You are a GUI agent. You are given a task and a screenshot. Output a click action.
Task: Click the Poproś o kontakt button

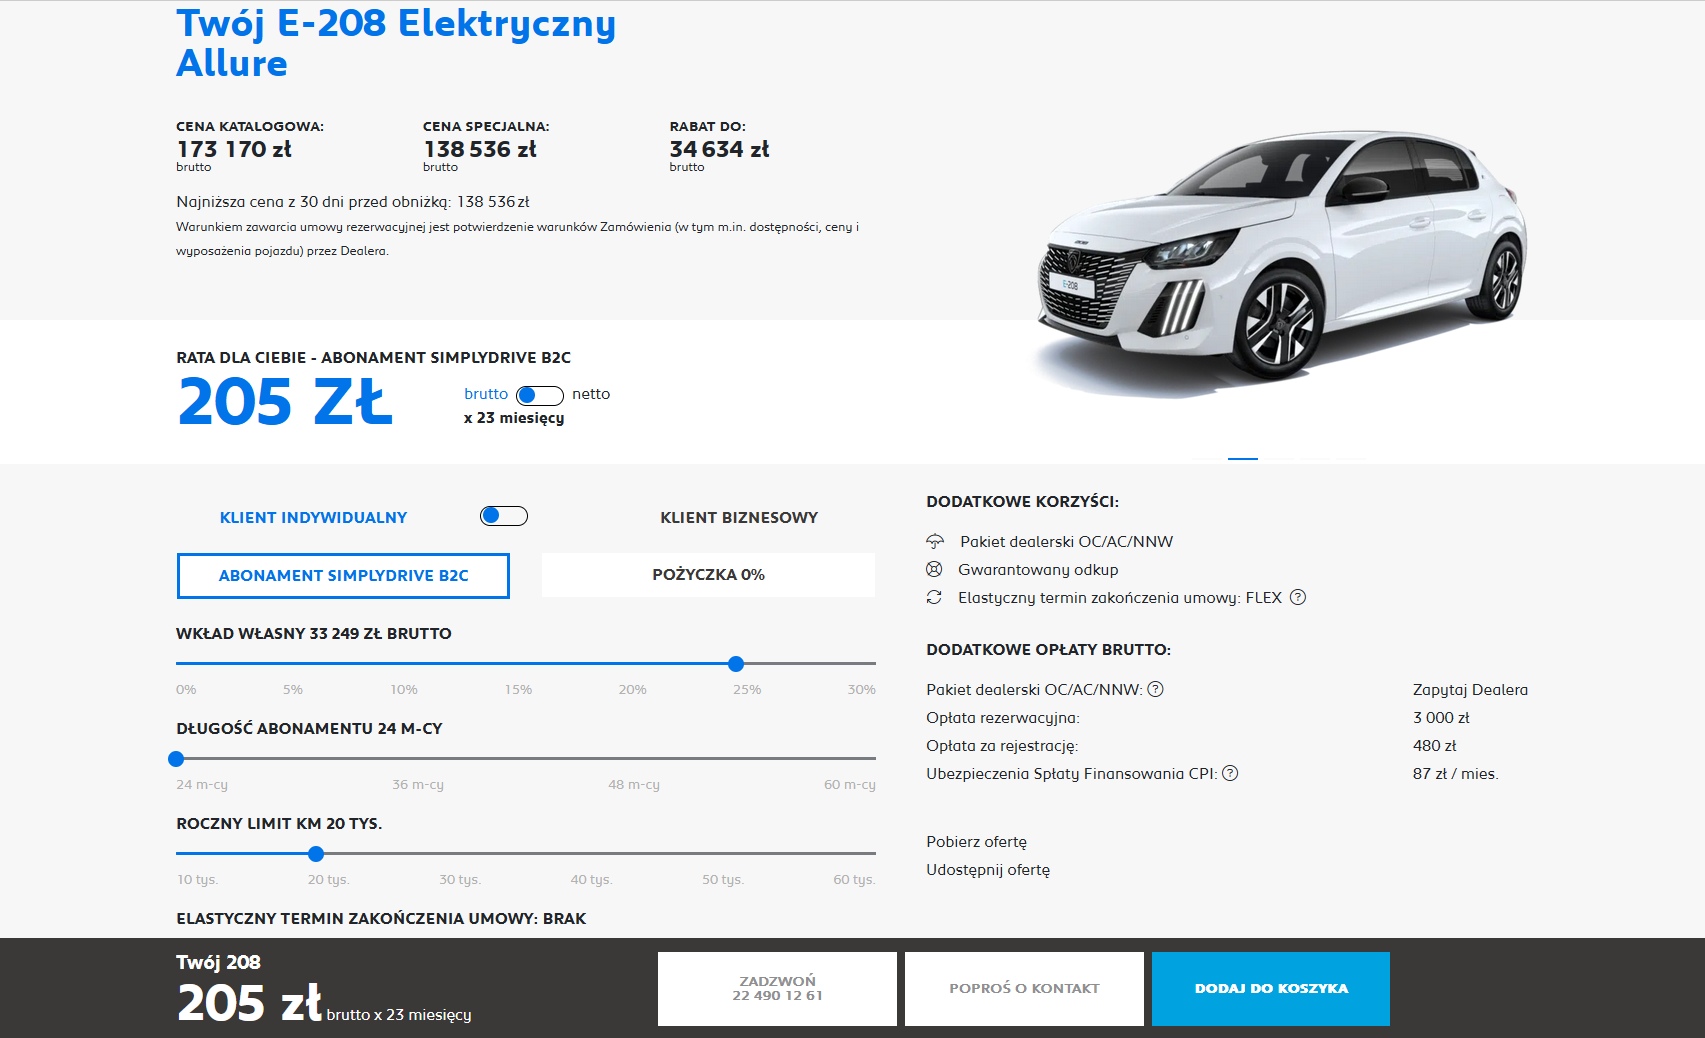(1024, 989)
